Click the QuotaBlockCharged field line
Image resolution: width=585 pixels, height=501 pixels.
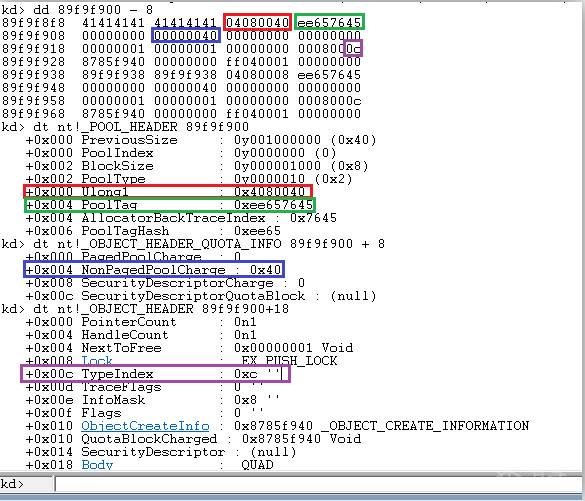tap(193, 439)
